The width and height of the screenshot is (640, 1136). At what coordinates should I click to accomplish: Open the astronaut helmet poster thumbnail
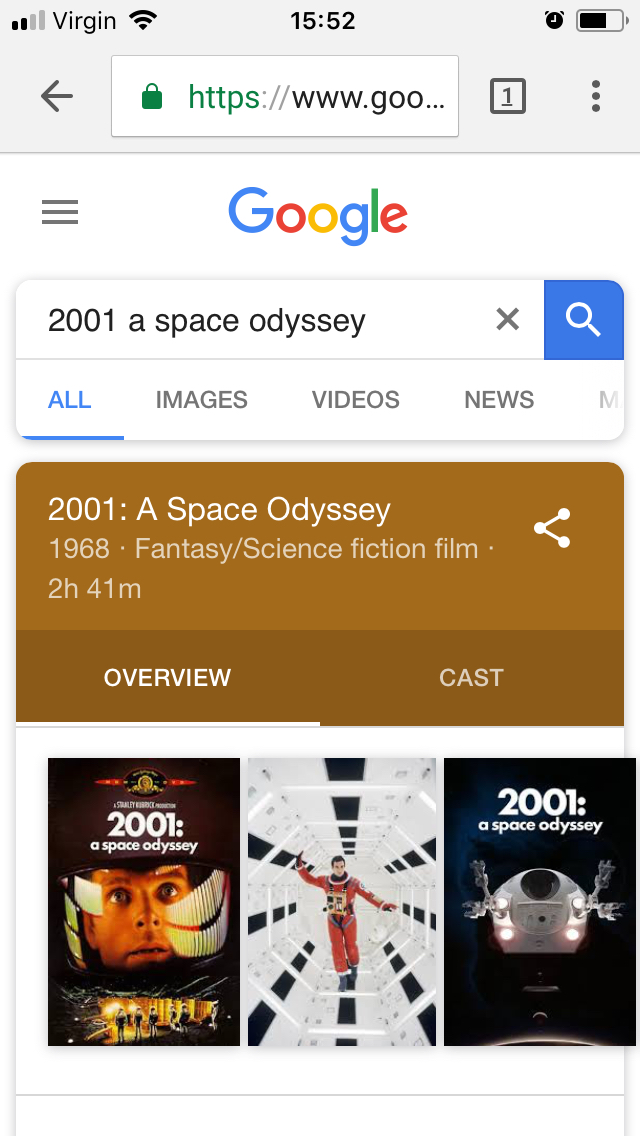pyautogui.click(x=144, y=901)
